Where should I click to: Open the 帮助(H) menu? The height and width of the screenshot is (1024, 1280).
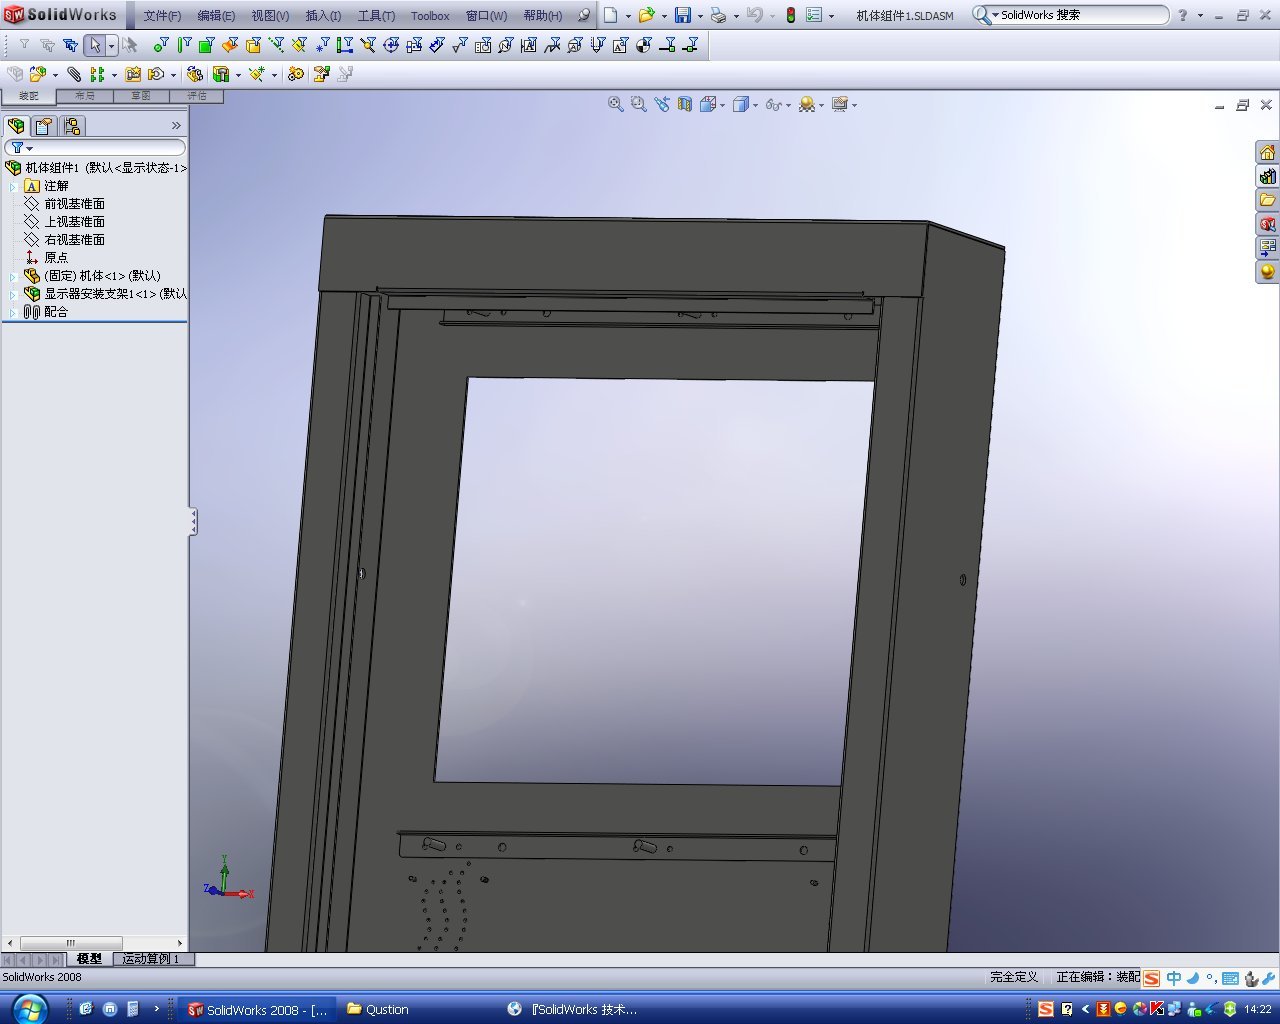pyautogui.click(x=543, y=16)
